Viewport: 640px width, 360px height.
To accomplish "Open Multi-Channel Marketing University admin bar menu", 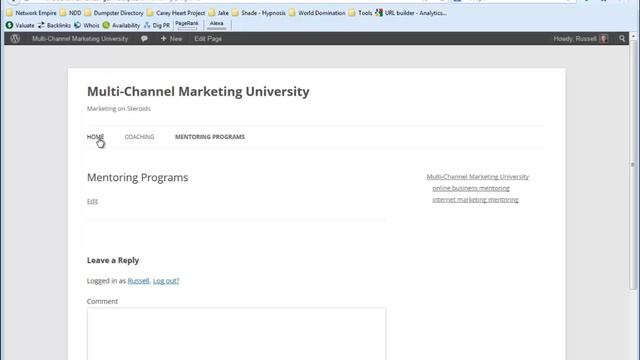I will tap(80, 39).
